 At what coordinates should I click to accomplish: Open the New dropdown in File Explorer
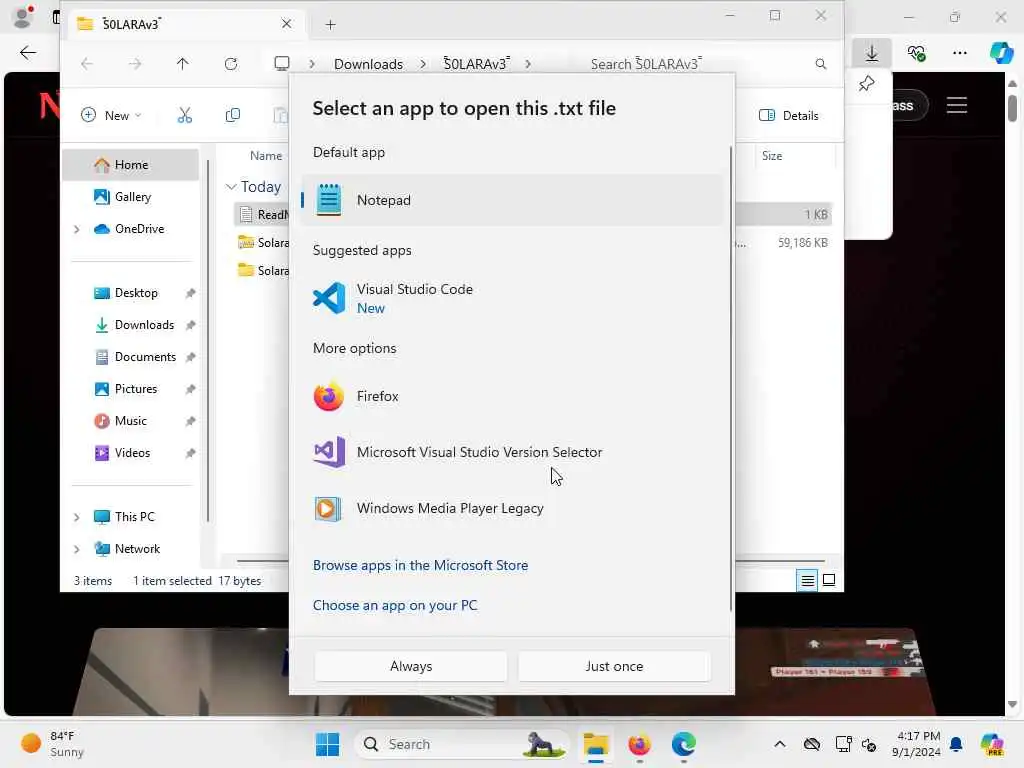pyautogui.click(x=111, y=116)
